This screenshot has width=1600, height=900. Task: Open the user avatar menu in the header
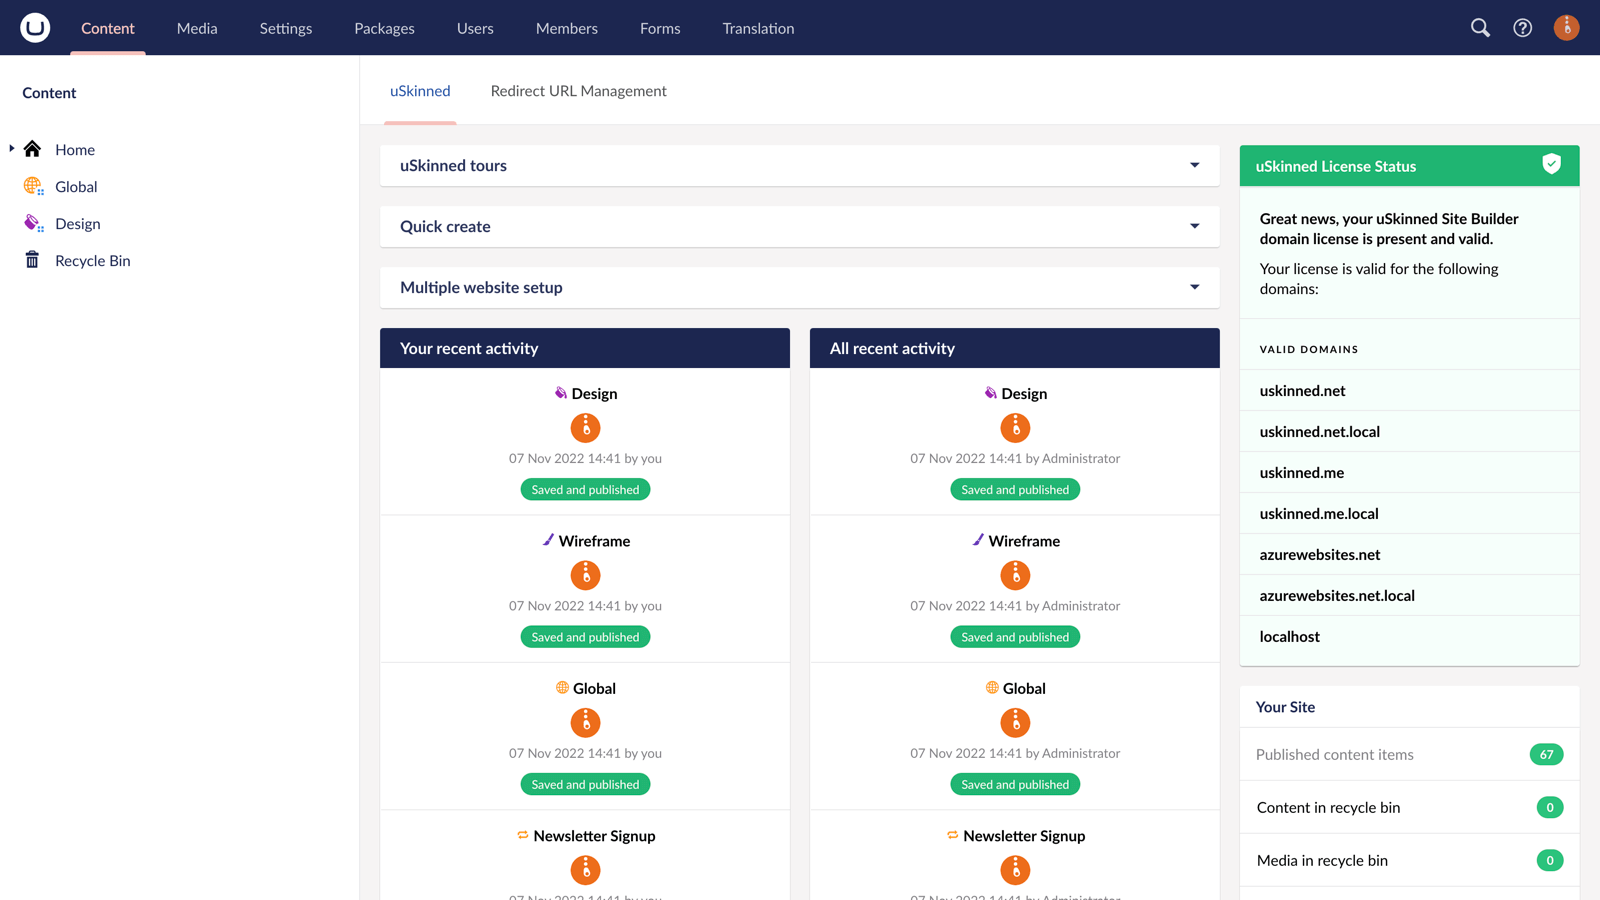click(x=1566, y=28)
